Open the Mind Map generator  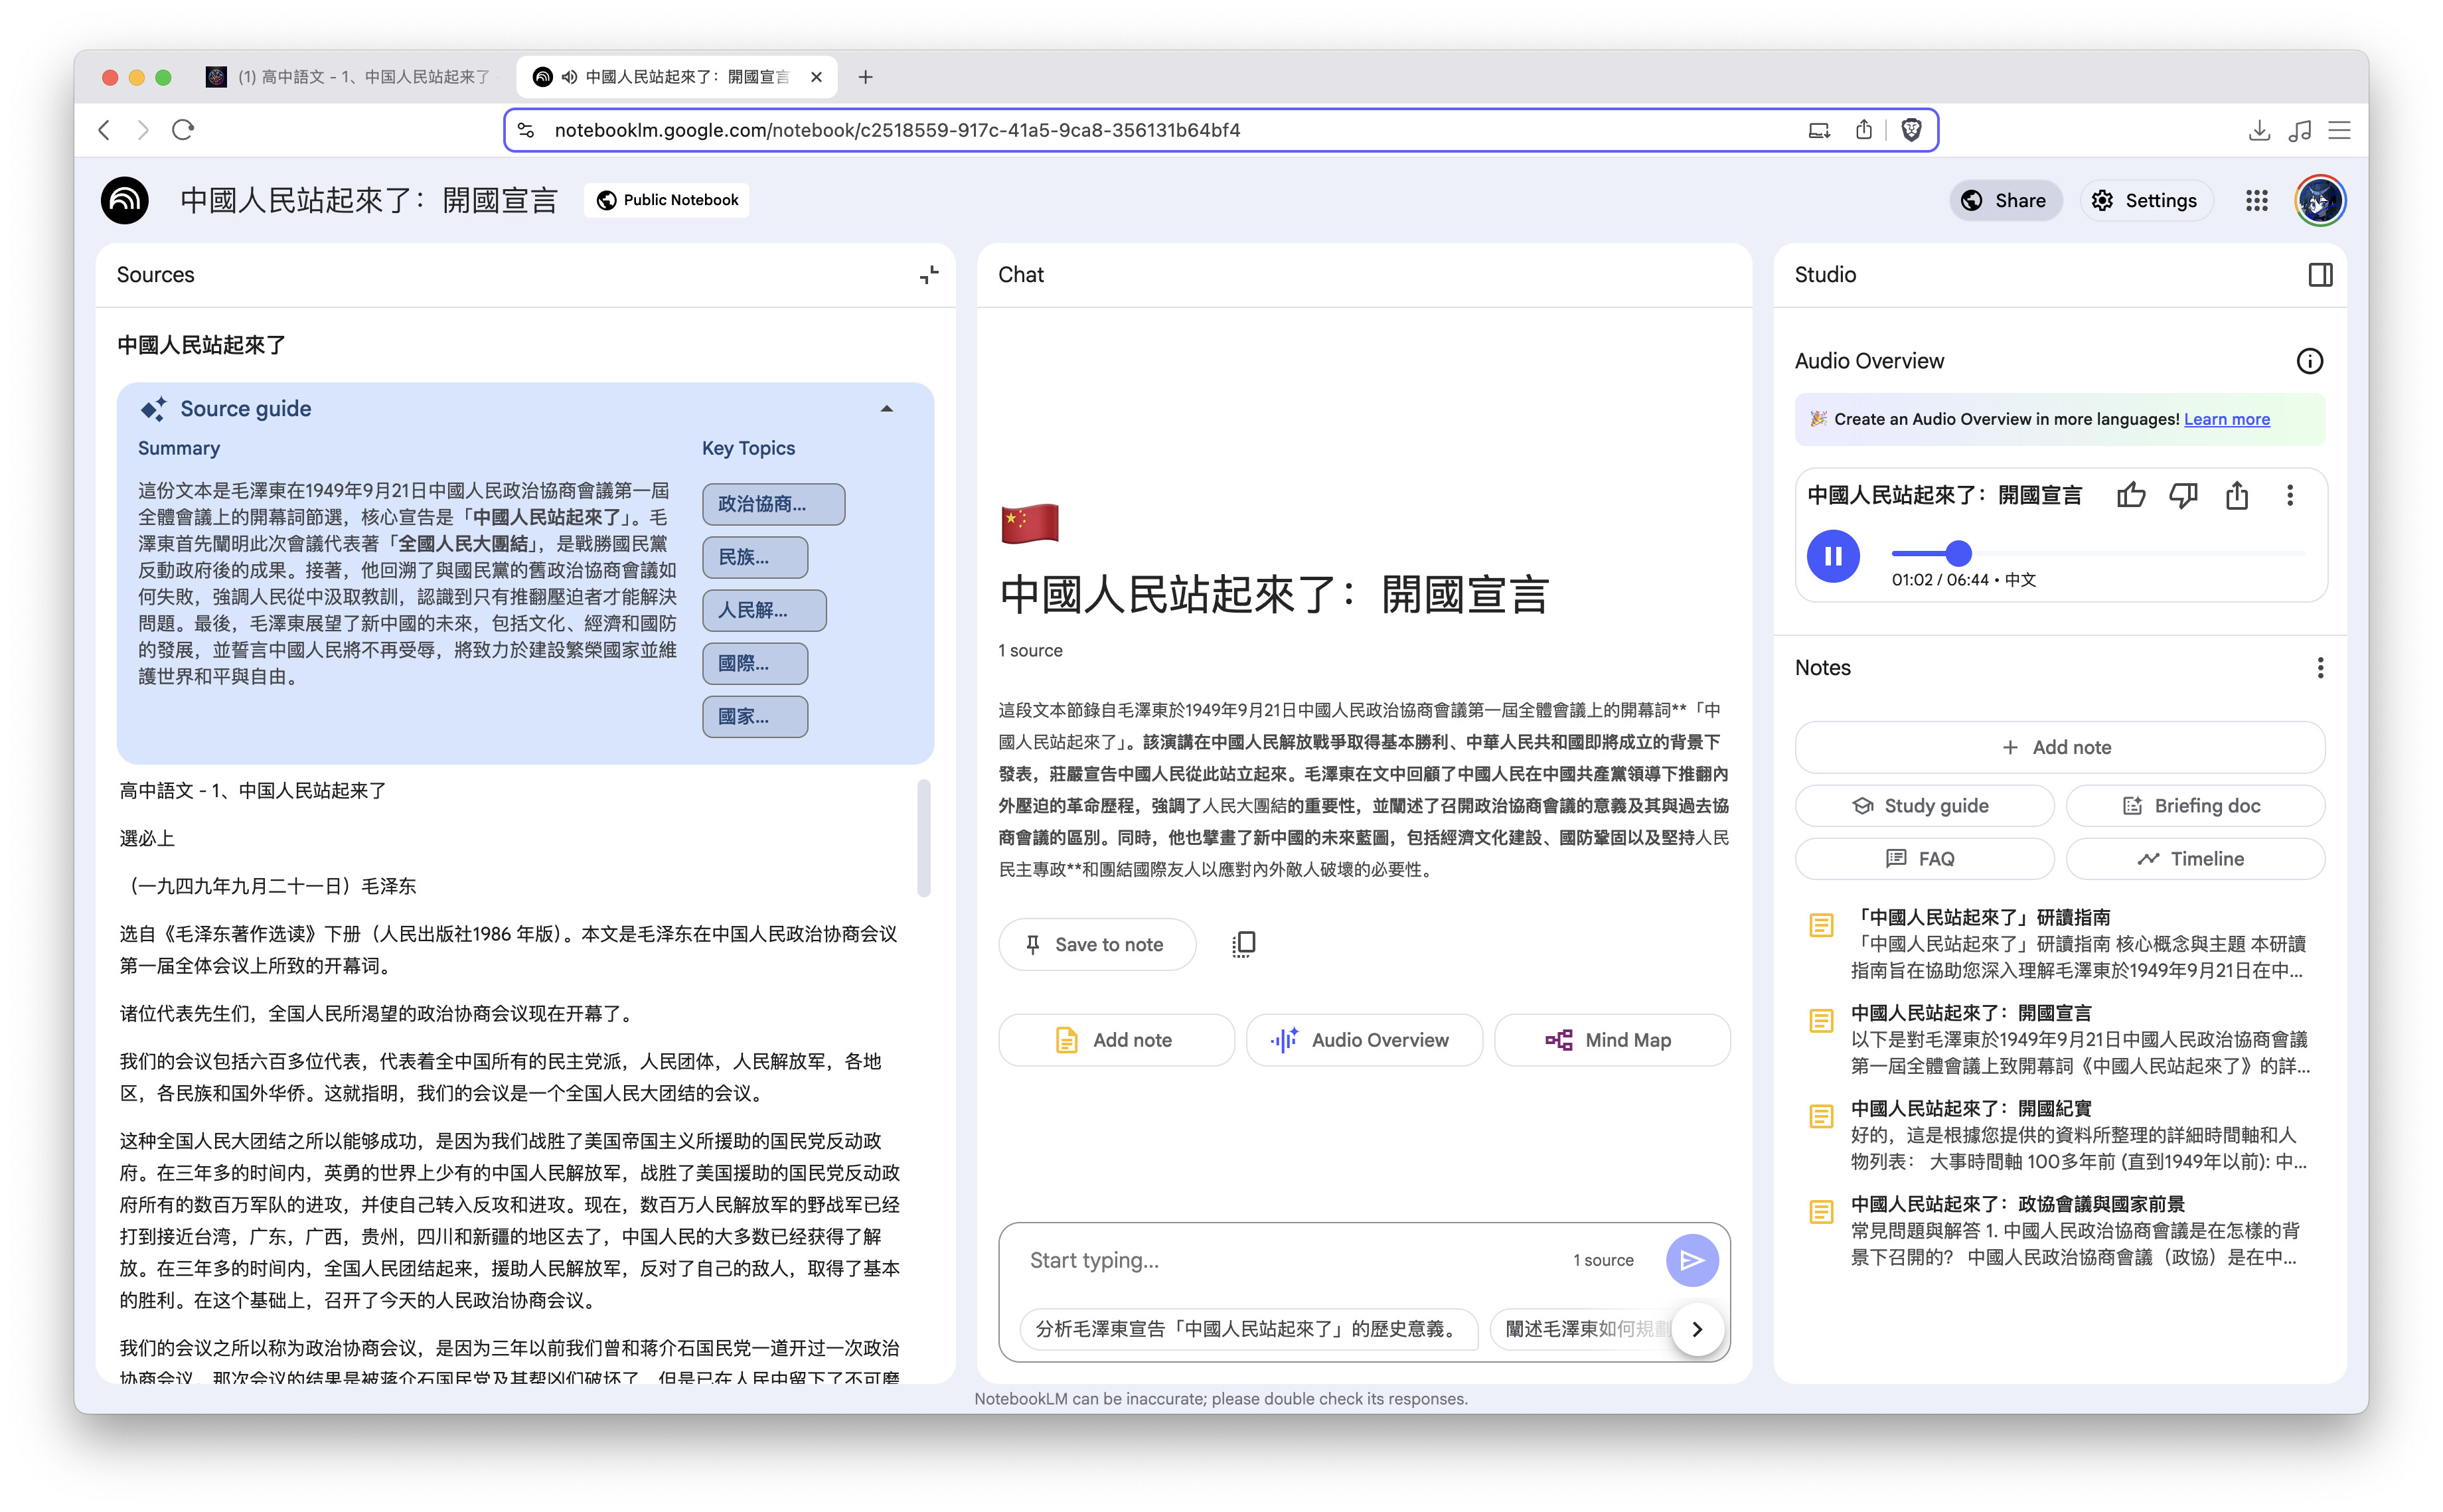(1611, 1040)
